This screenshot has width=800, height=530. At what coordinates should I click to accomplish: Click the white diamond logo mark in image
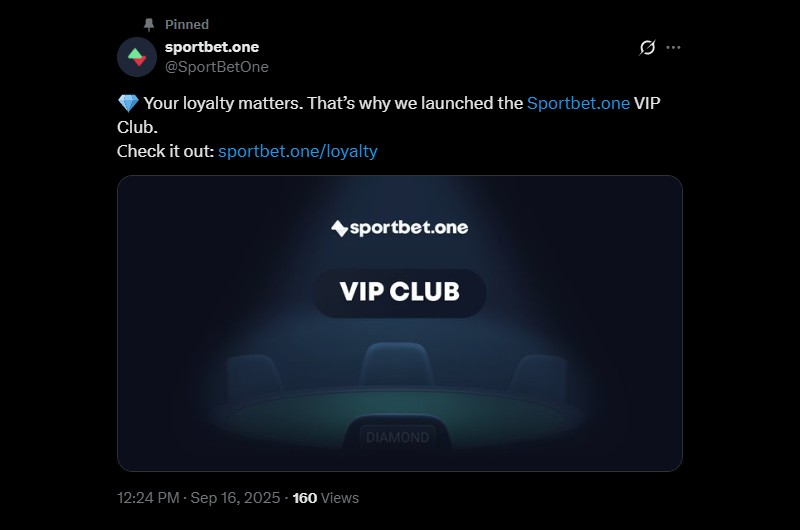[339, 229]
